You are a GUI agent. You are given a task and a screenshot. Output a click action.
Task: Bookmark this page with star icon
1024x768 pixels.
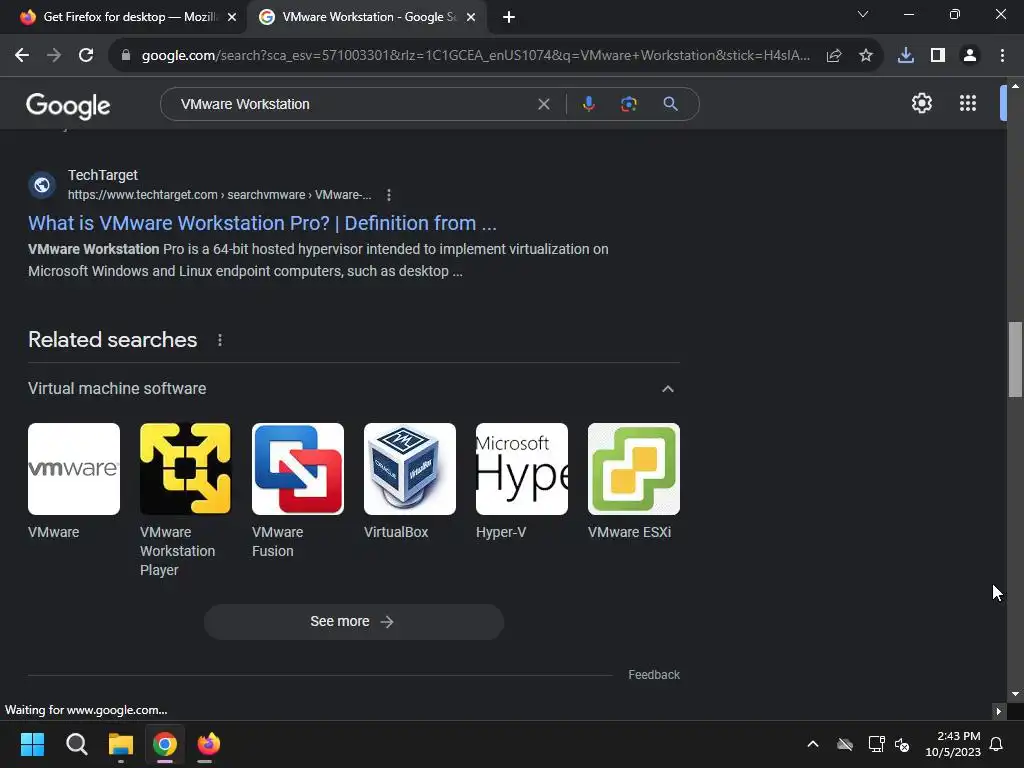click(x=866, y=56)
